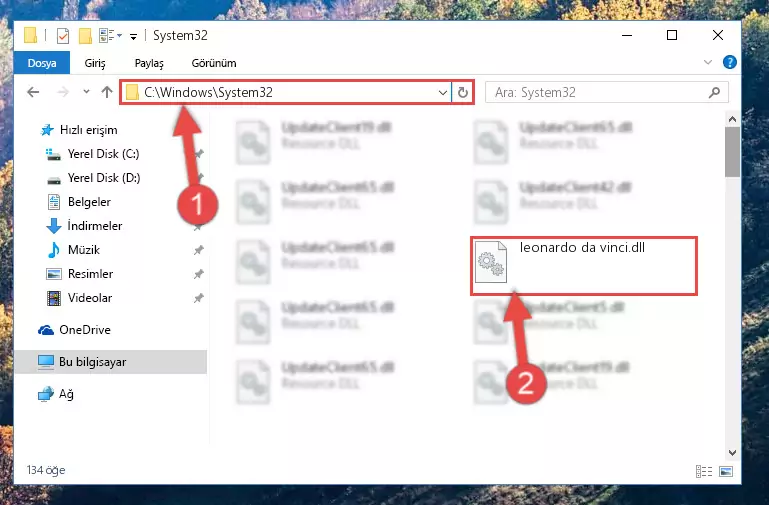Open the Dosya menu tab

click(42, 63)
